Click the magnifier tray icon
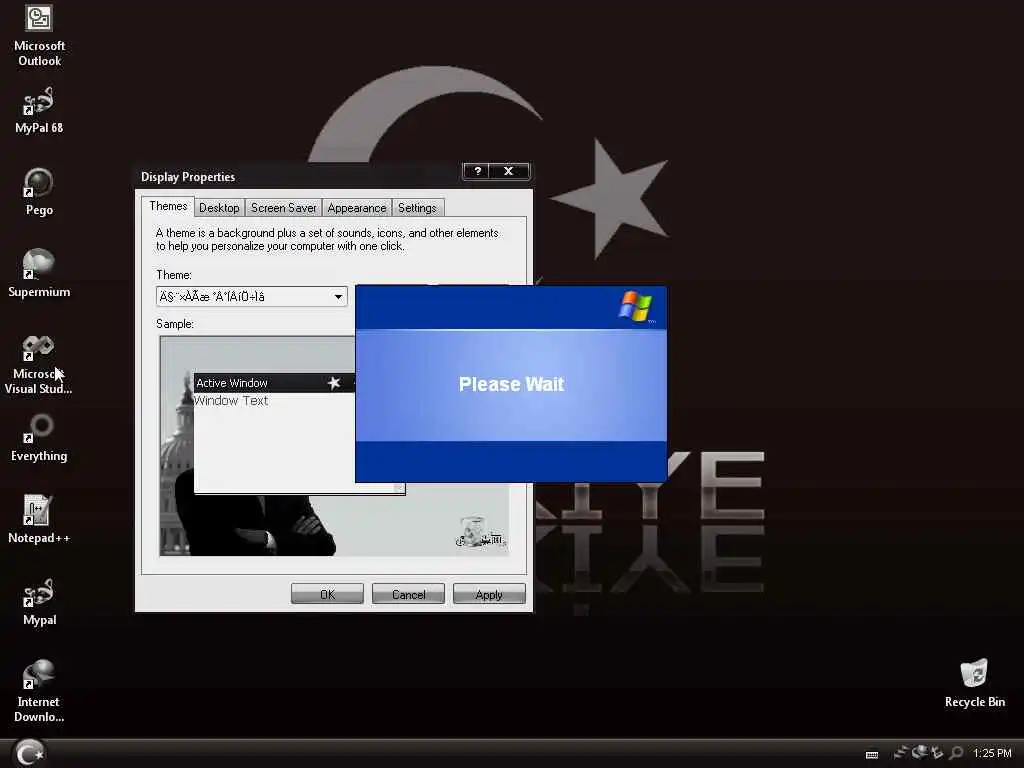 [x=956, y=753]
